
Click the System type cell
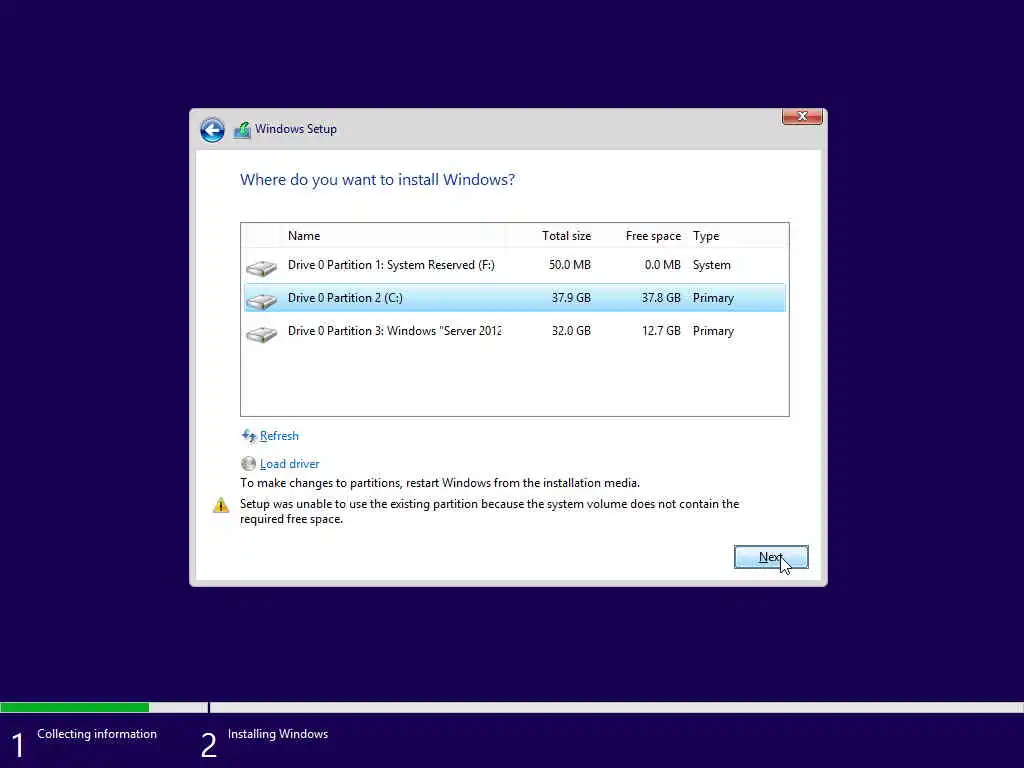tap(712, 265)
